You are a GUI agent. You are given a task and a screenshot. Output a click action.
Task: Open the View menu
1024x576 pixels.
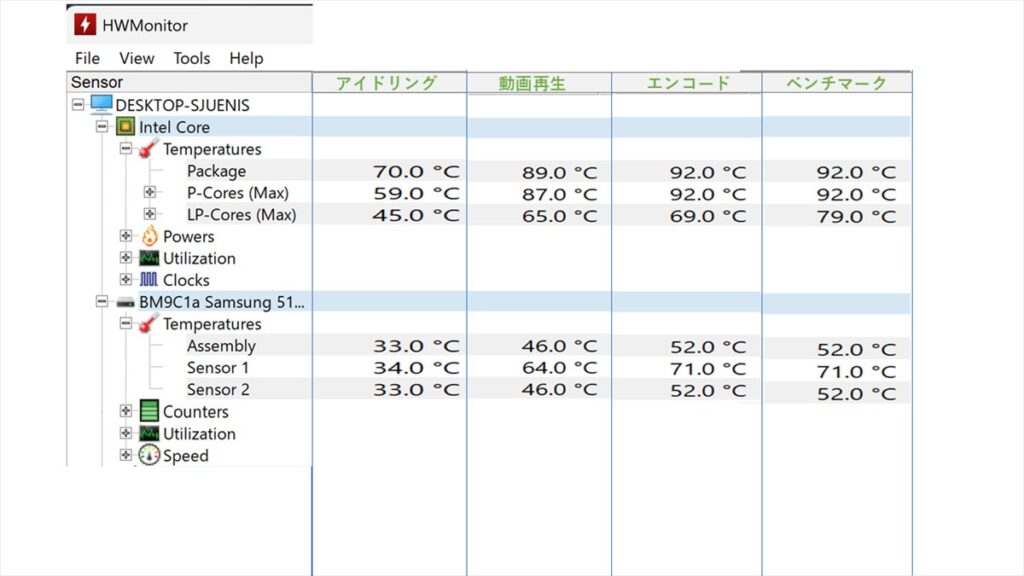coord(136,58)
